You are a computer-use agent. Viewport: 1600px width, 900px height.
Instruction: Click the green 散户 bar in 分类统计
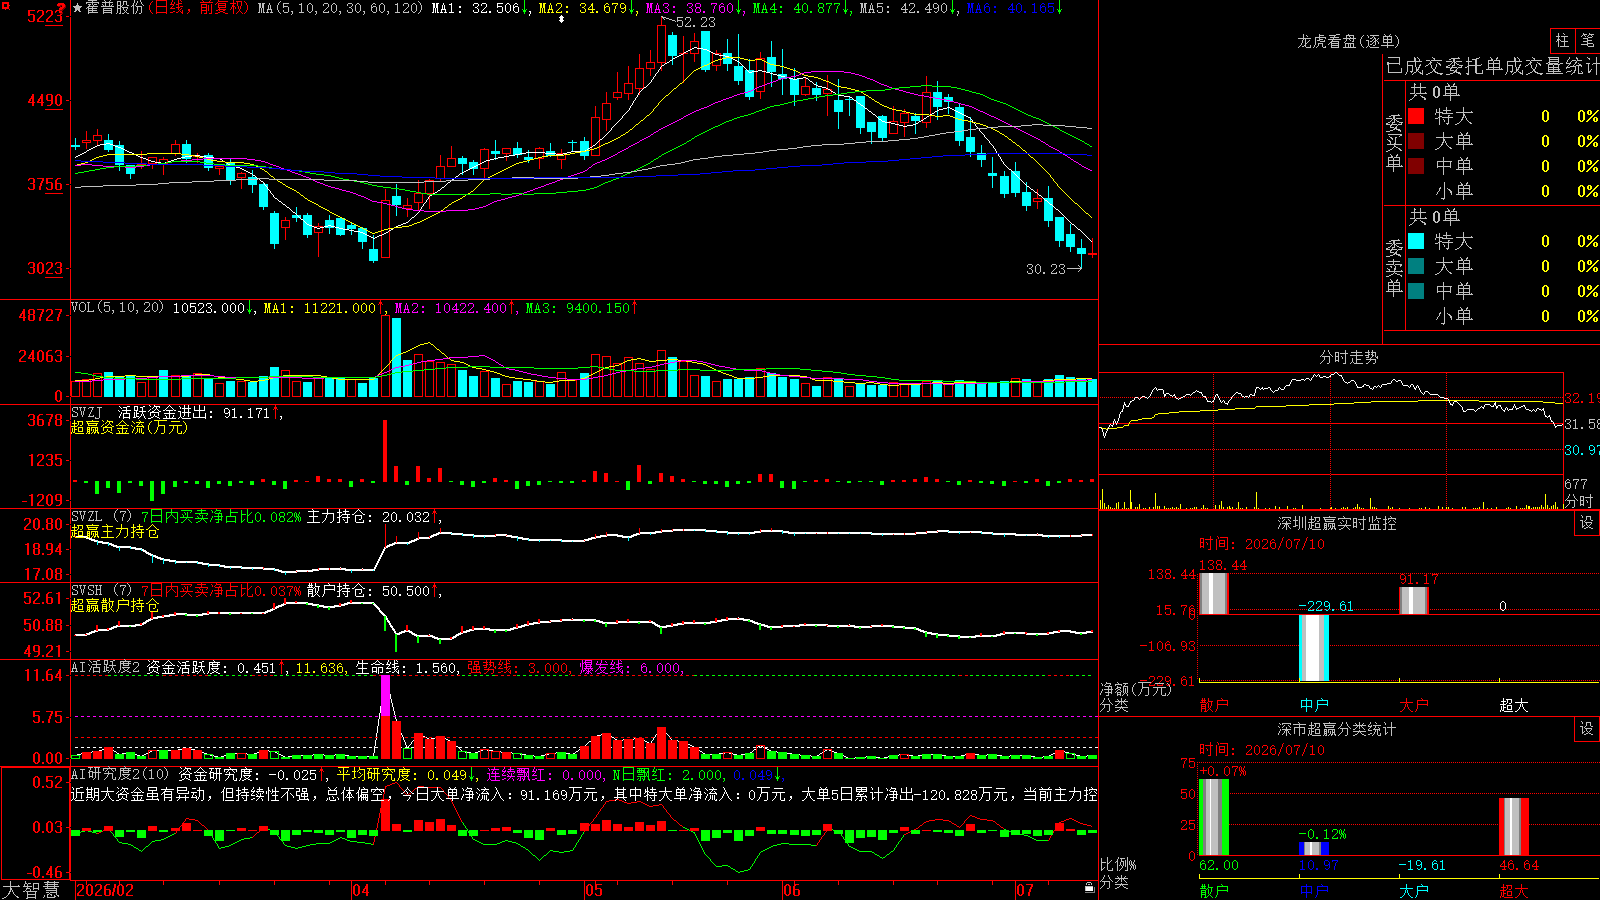coord(1214,817)
